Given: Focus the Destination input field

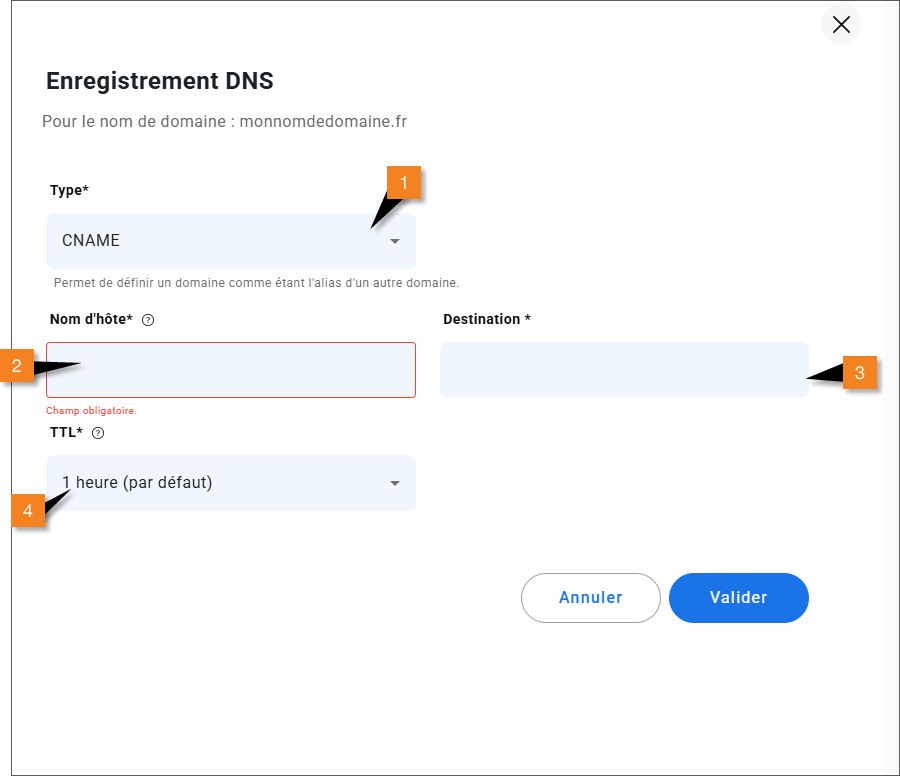Looking at the screenshot, I should tap(624, 370).
